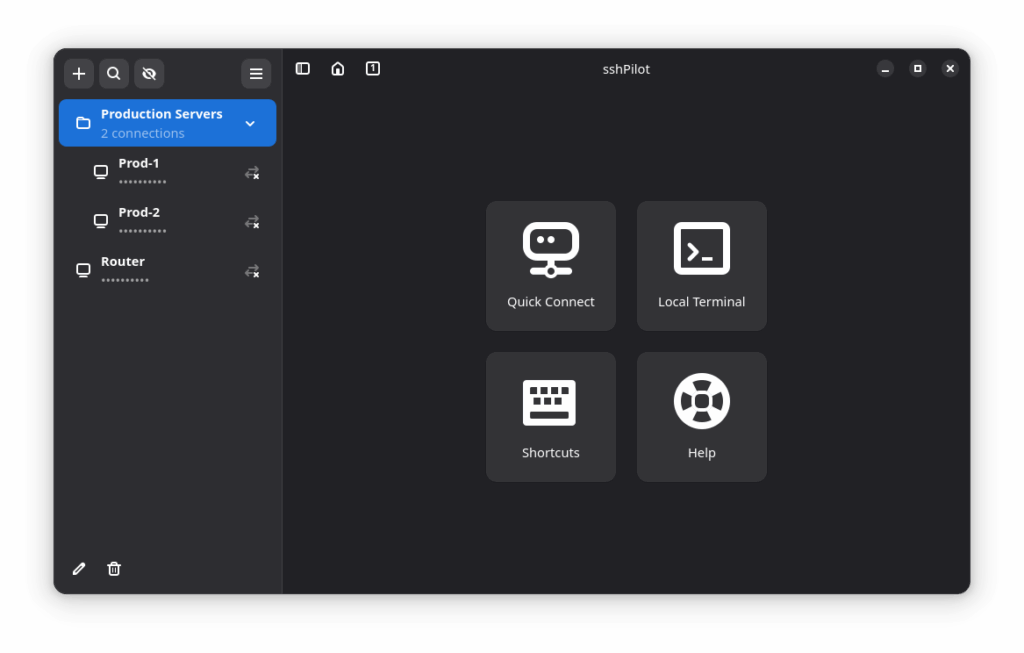Open the Shortcuts keyboard tile
The image size is (1024, 653).
coord(550,417)
